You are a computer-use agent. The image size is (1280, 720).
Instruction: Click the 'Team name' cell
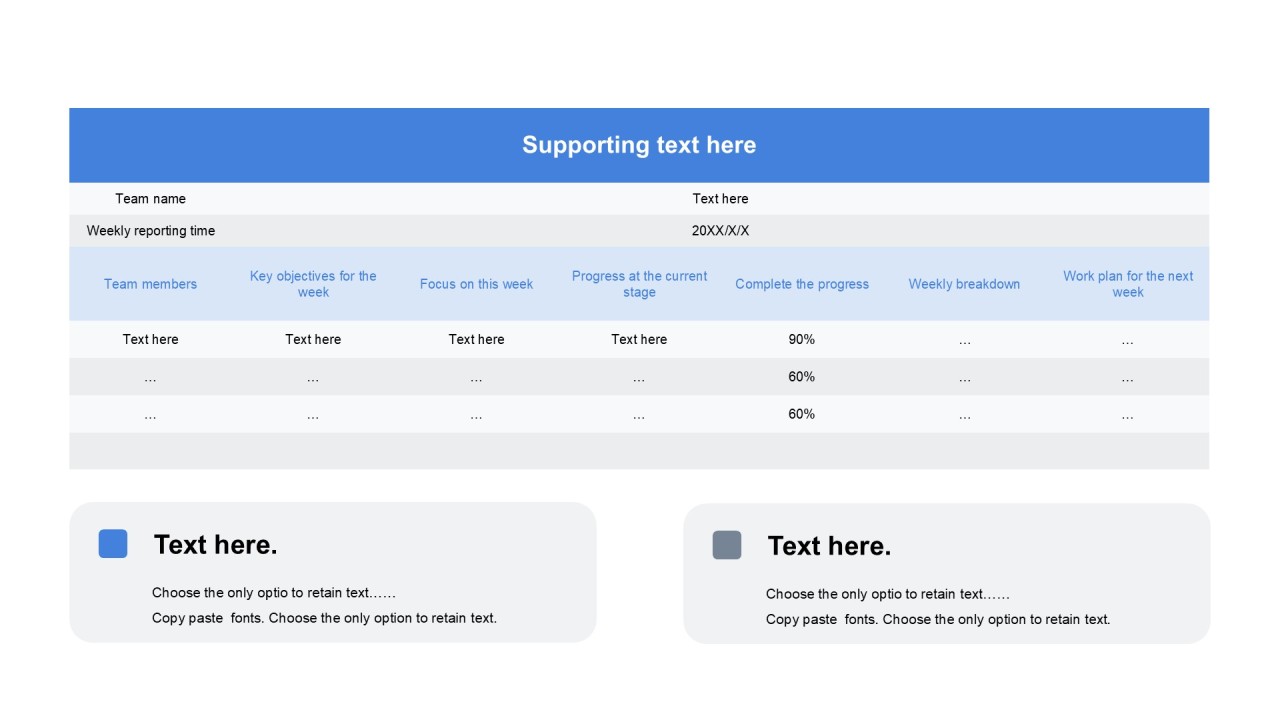[x=150, y=199]
